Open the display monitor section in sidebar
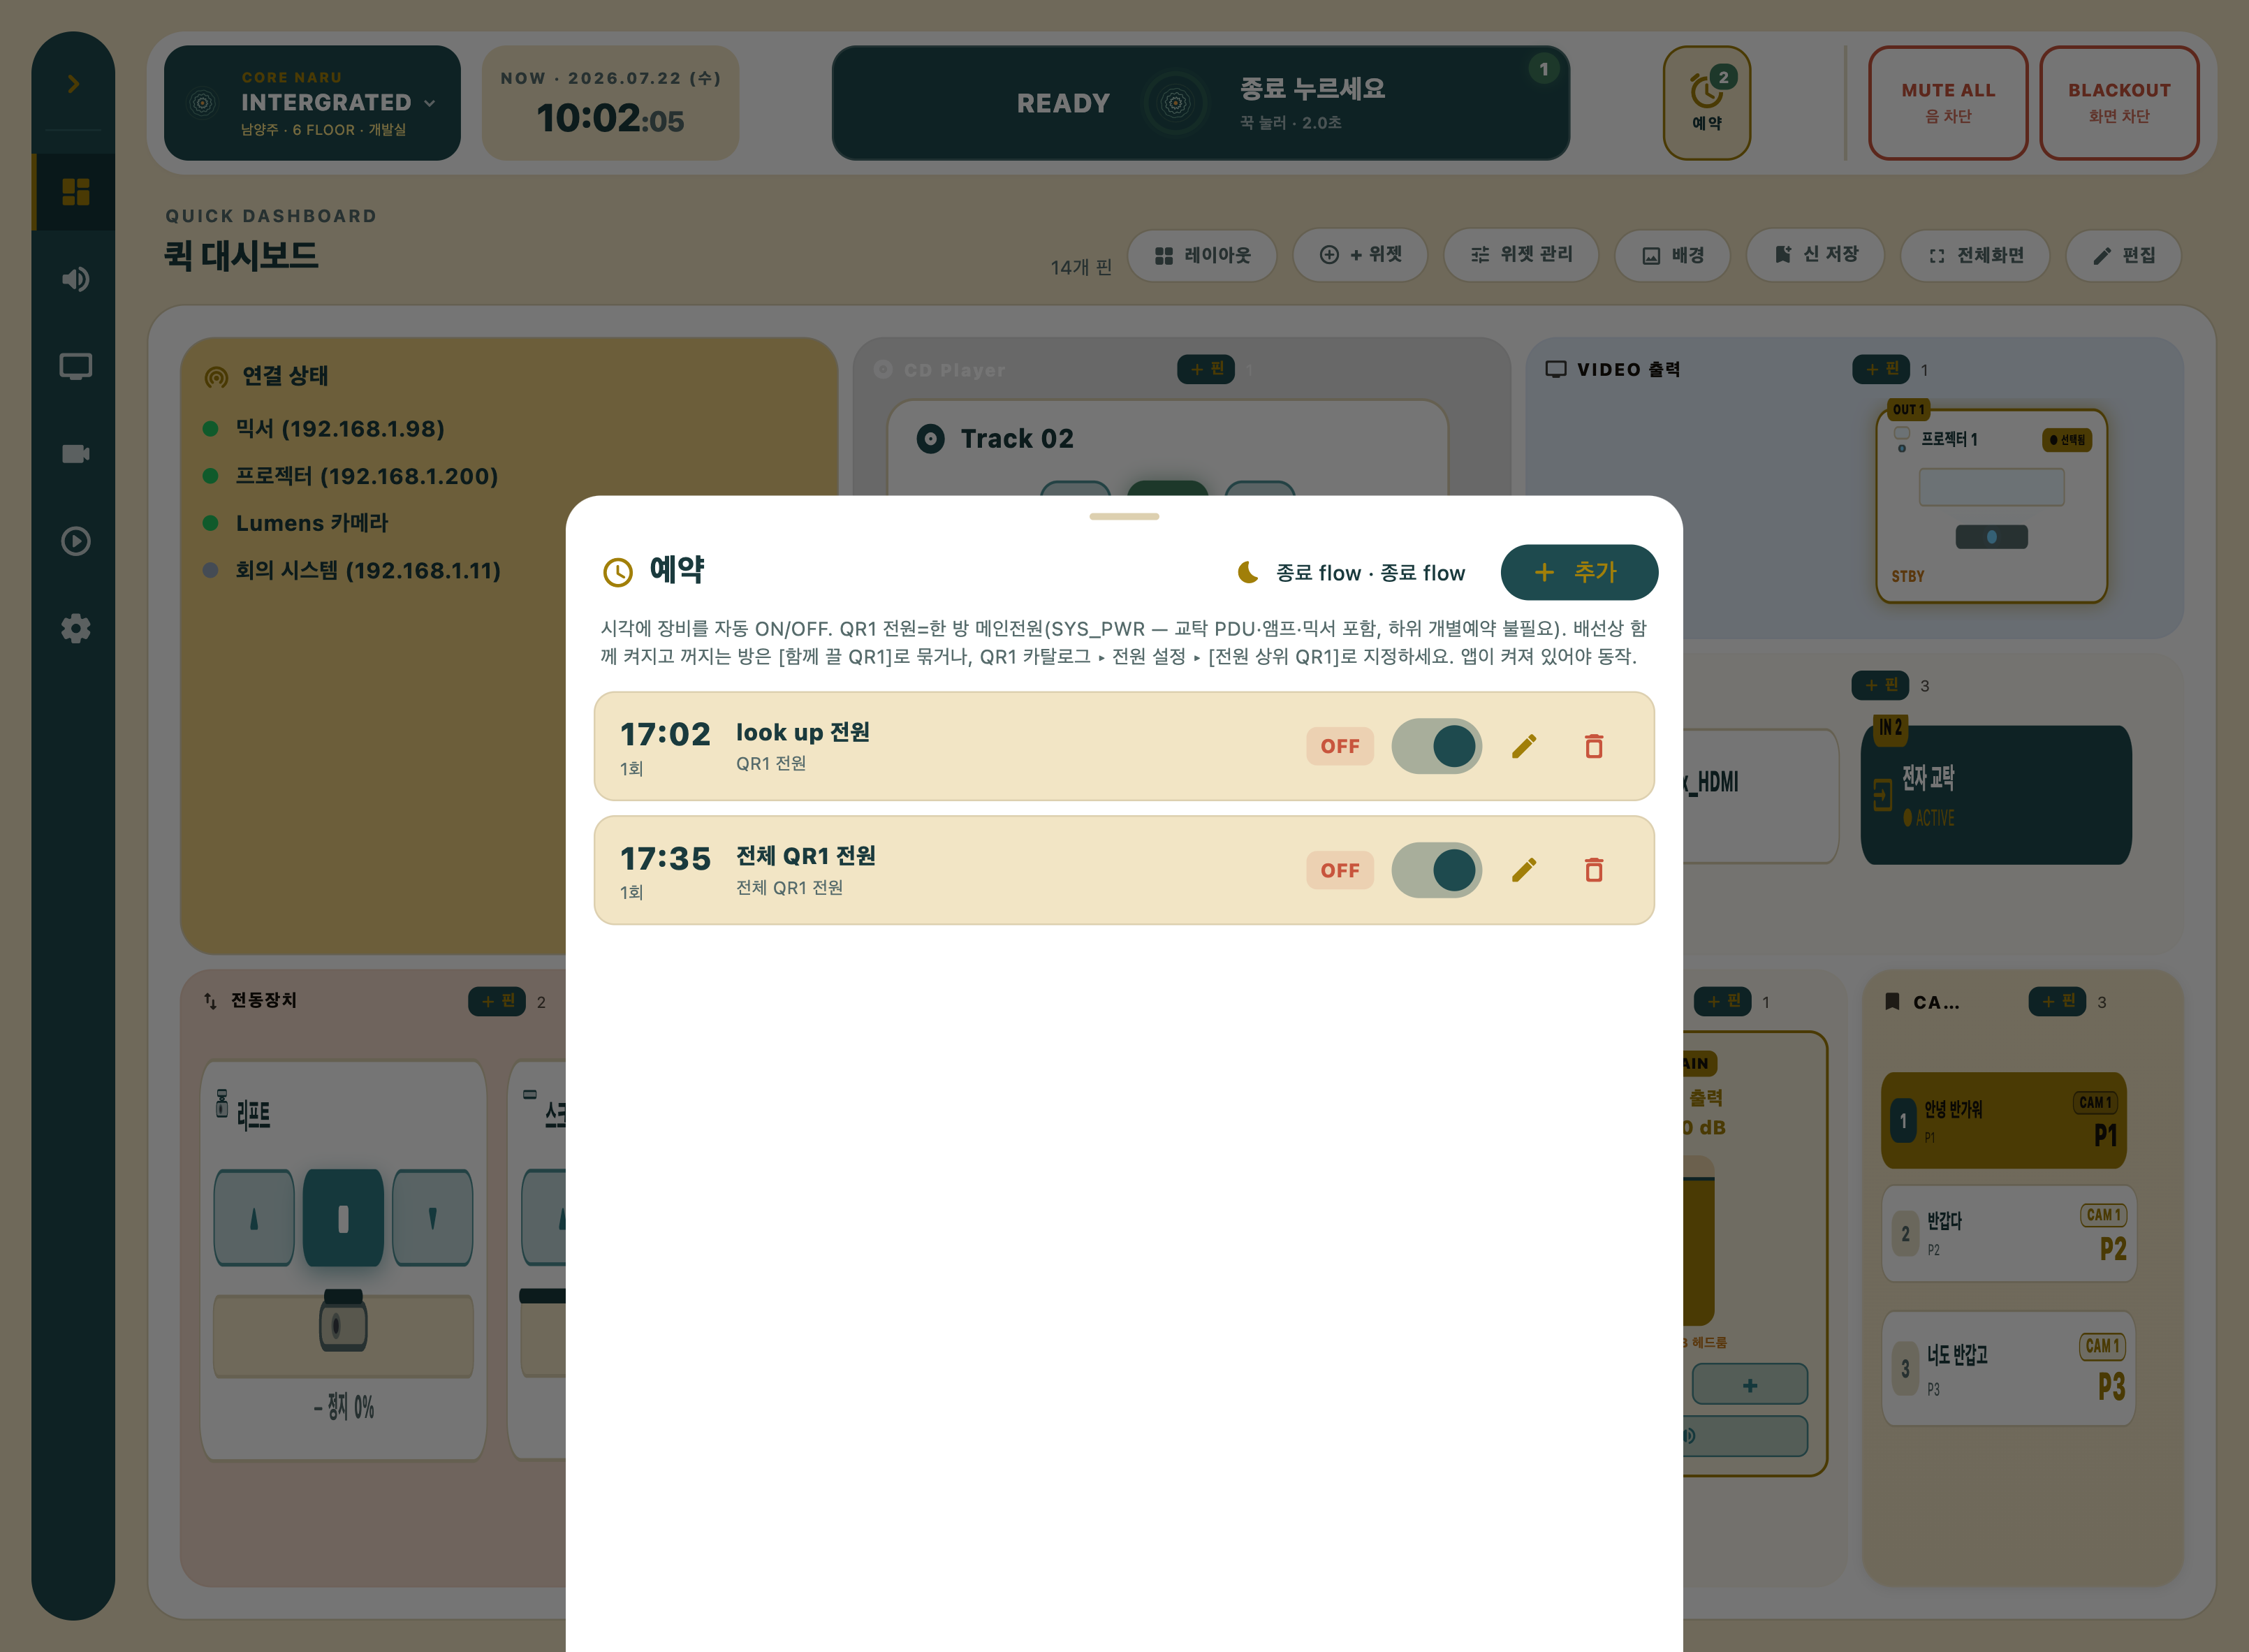The width and height of the screenshot is (2249, 1652). click(75, 366)
